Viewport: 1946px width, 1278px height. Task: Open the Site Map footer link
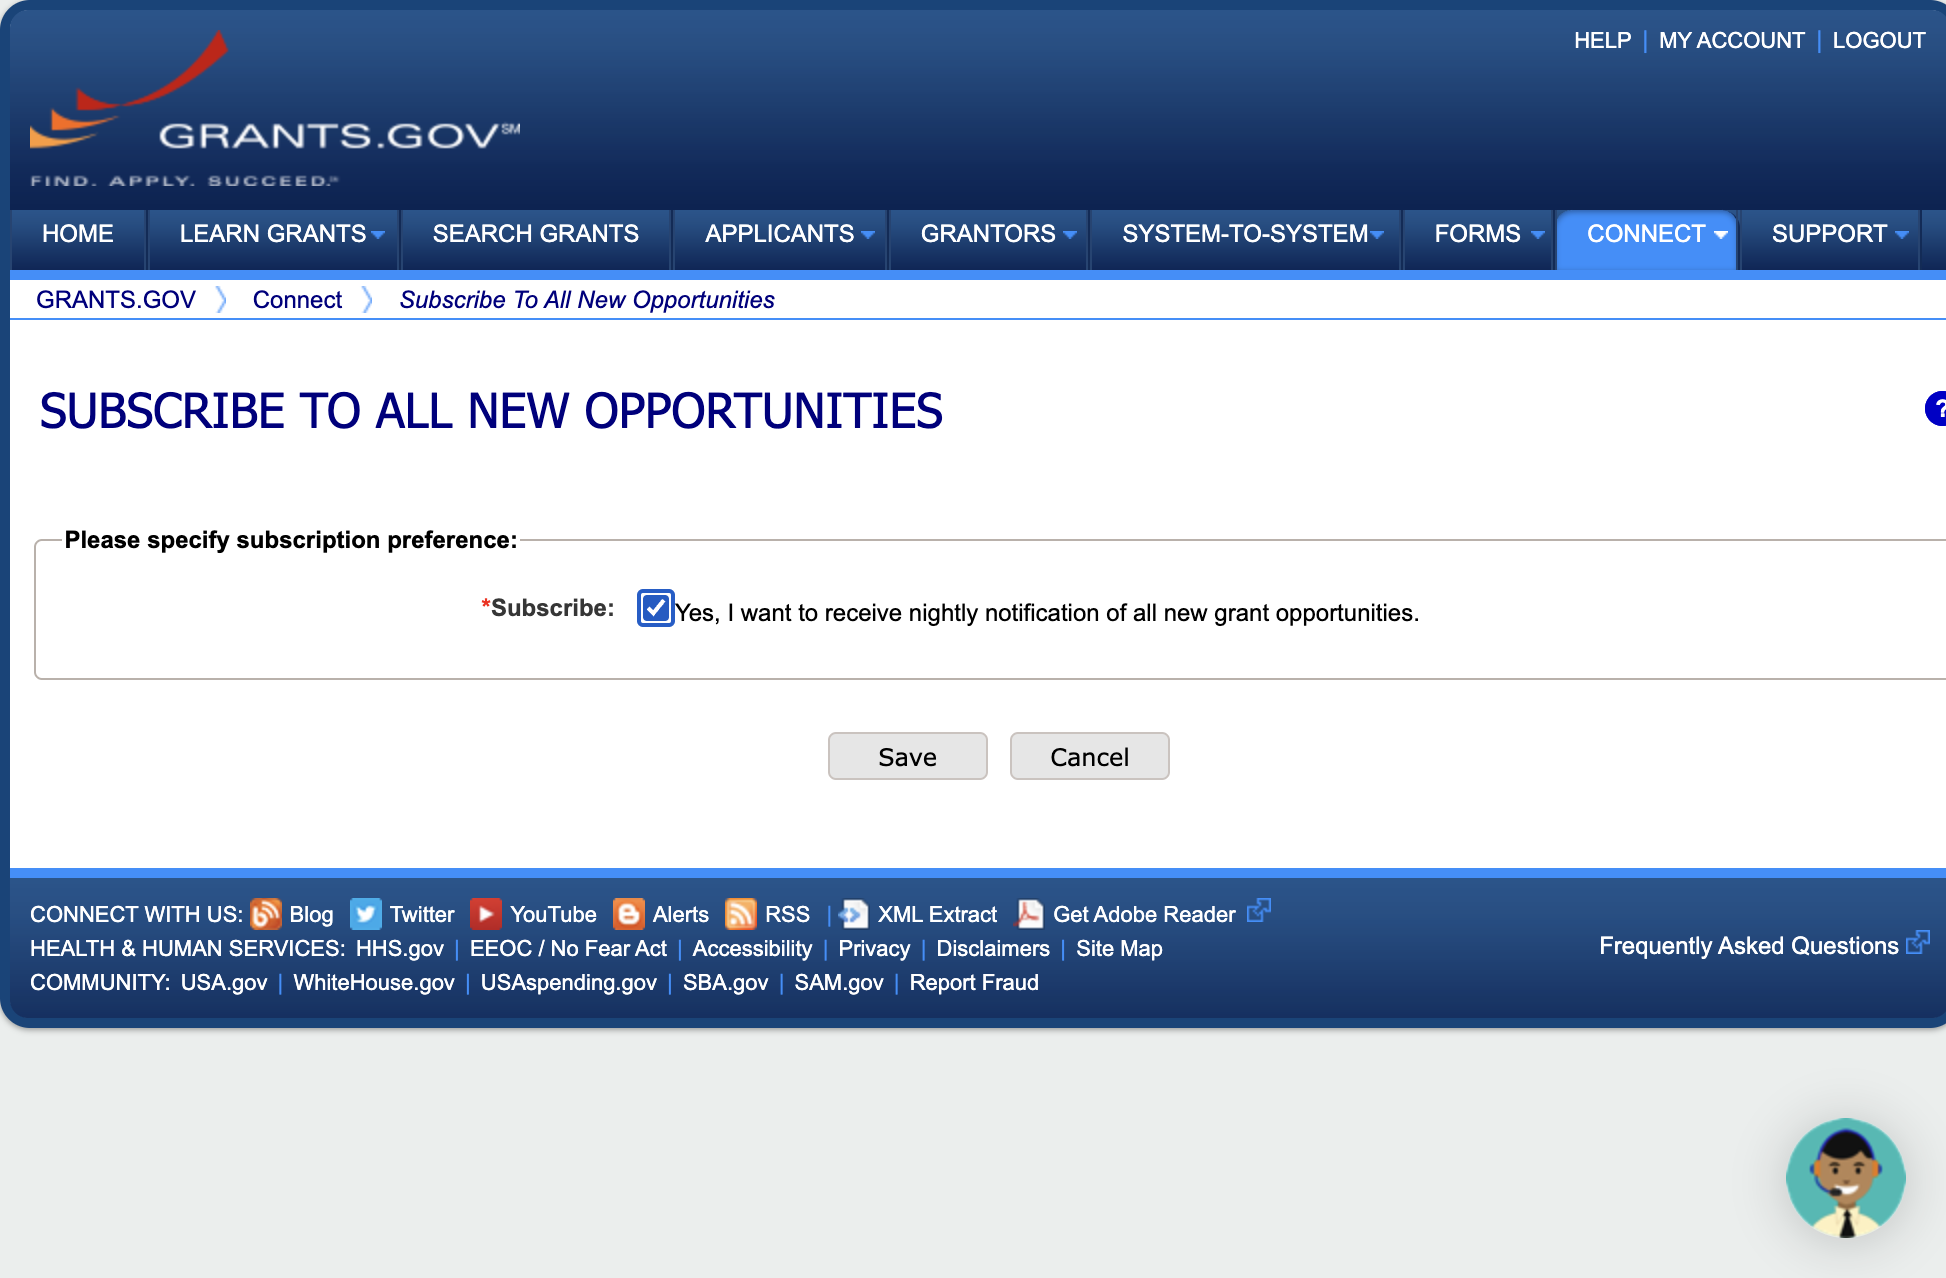pos(1119,948)
